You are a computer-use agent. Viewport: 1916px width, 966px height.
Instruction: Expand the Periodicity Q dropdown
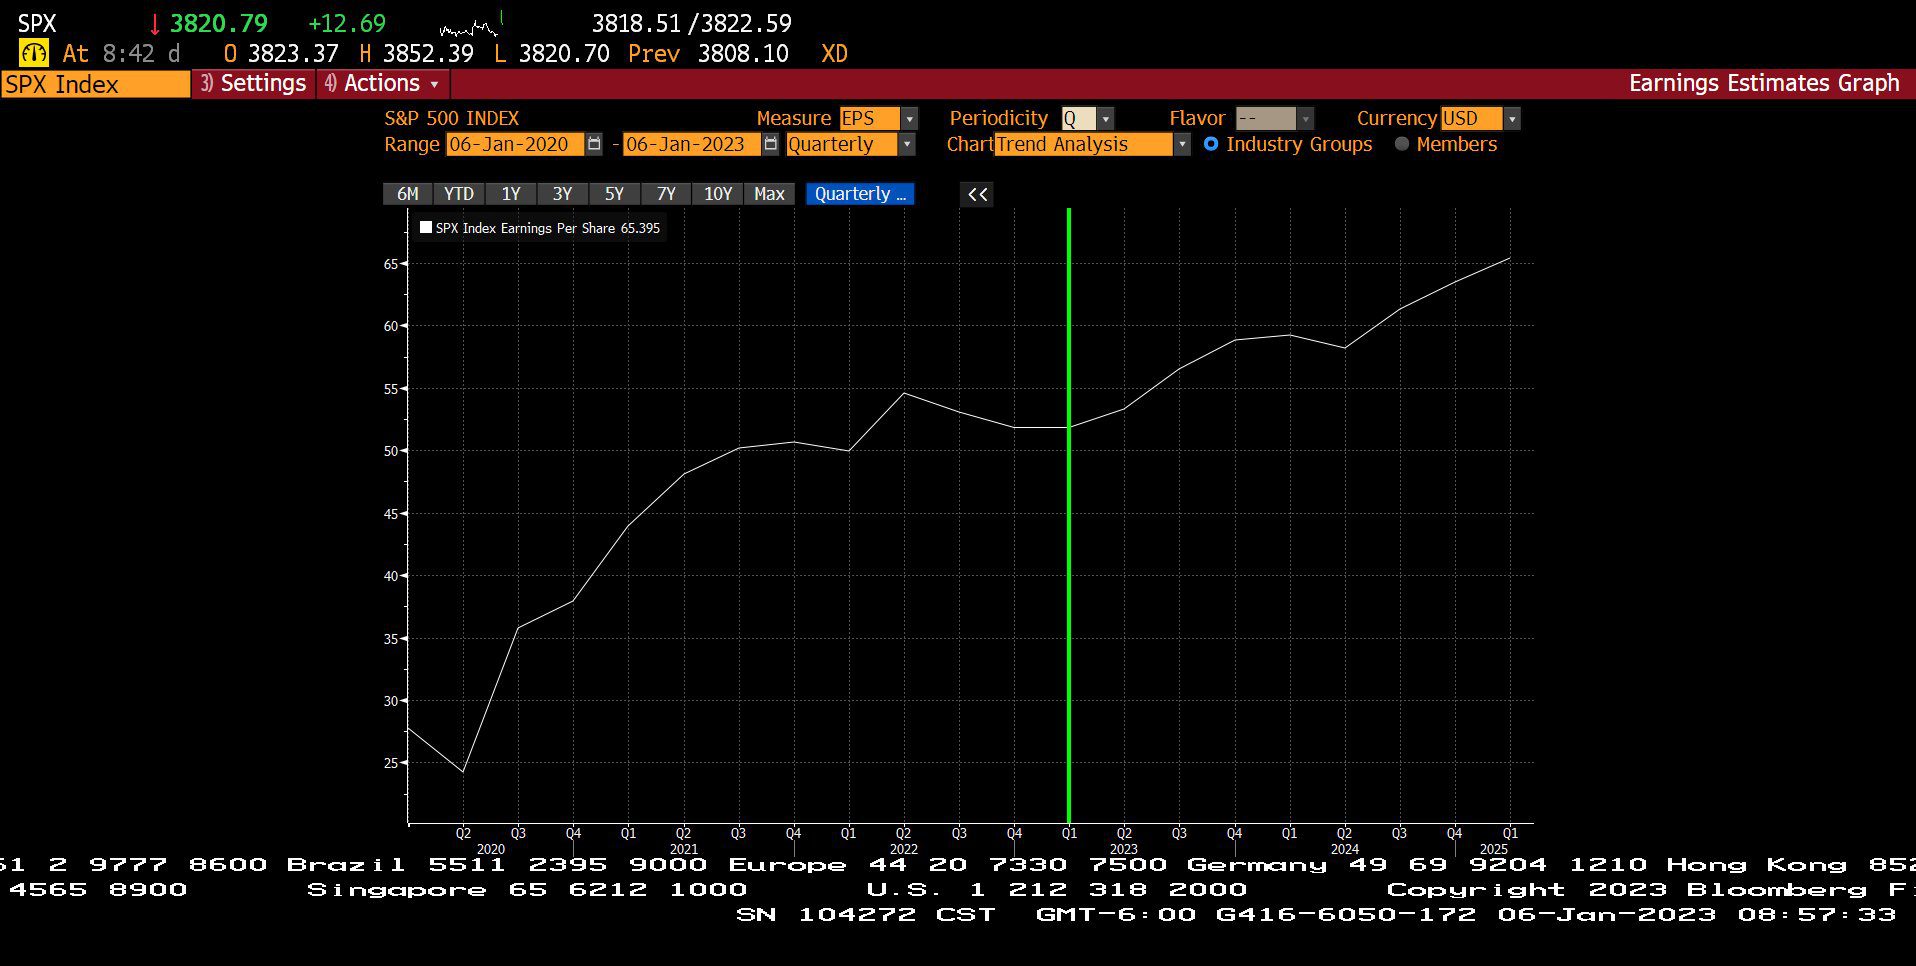1105,119
